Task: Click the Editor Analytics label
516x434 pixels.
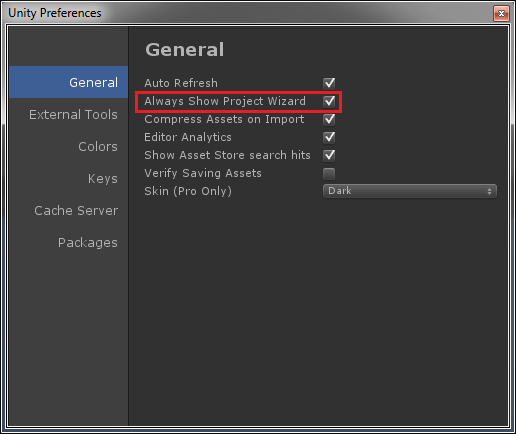Action: pos(188,137)
